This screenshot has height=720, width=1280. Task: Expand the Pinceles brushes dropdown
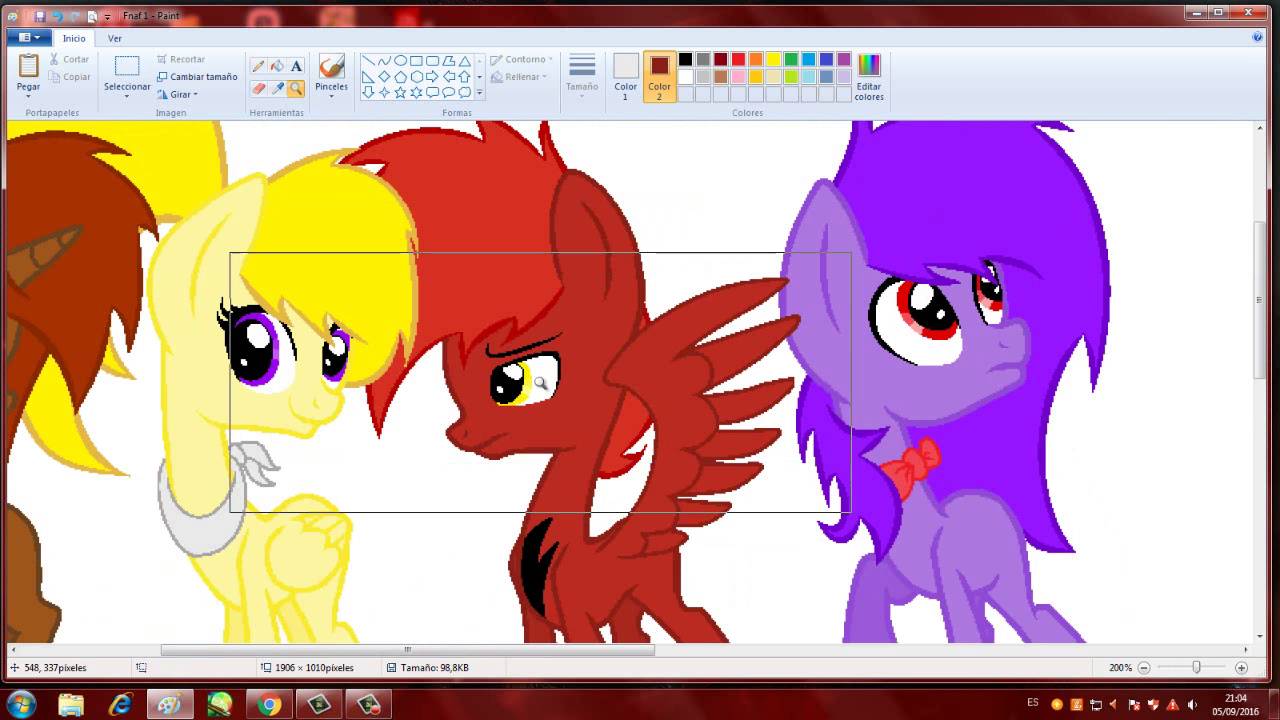[331, 98]
